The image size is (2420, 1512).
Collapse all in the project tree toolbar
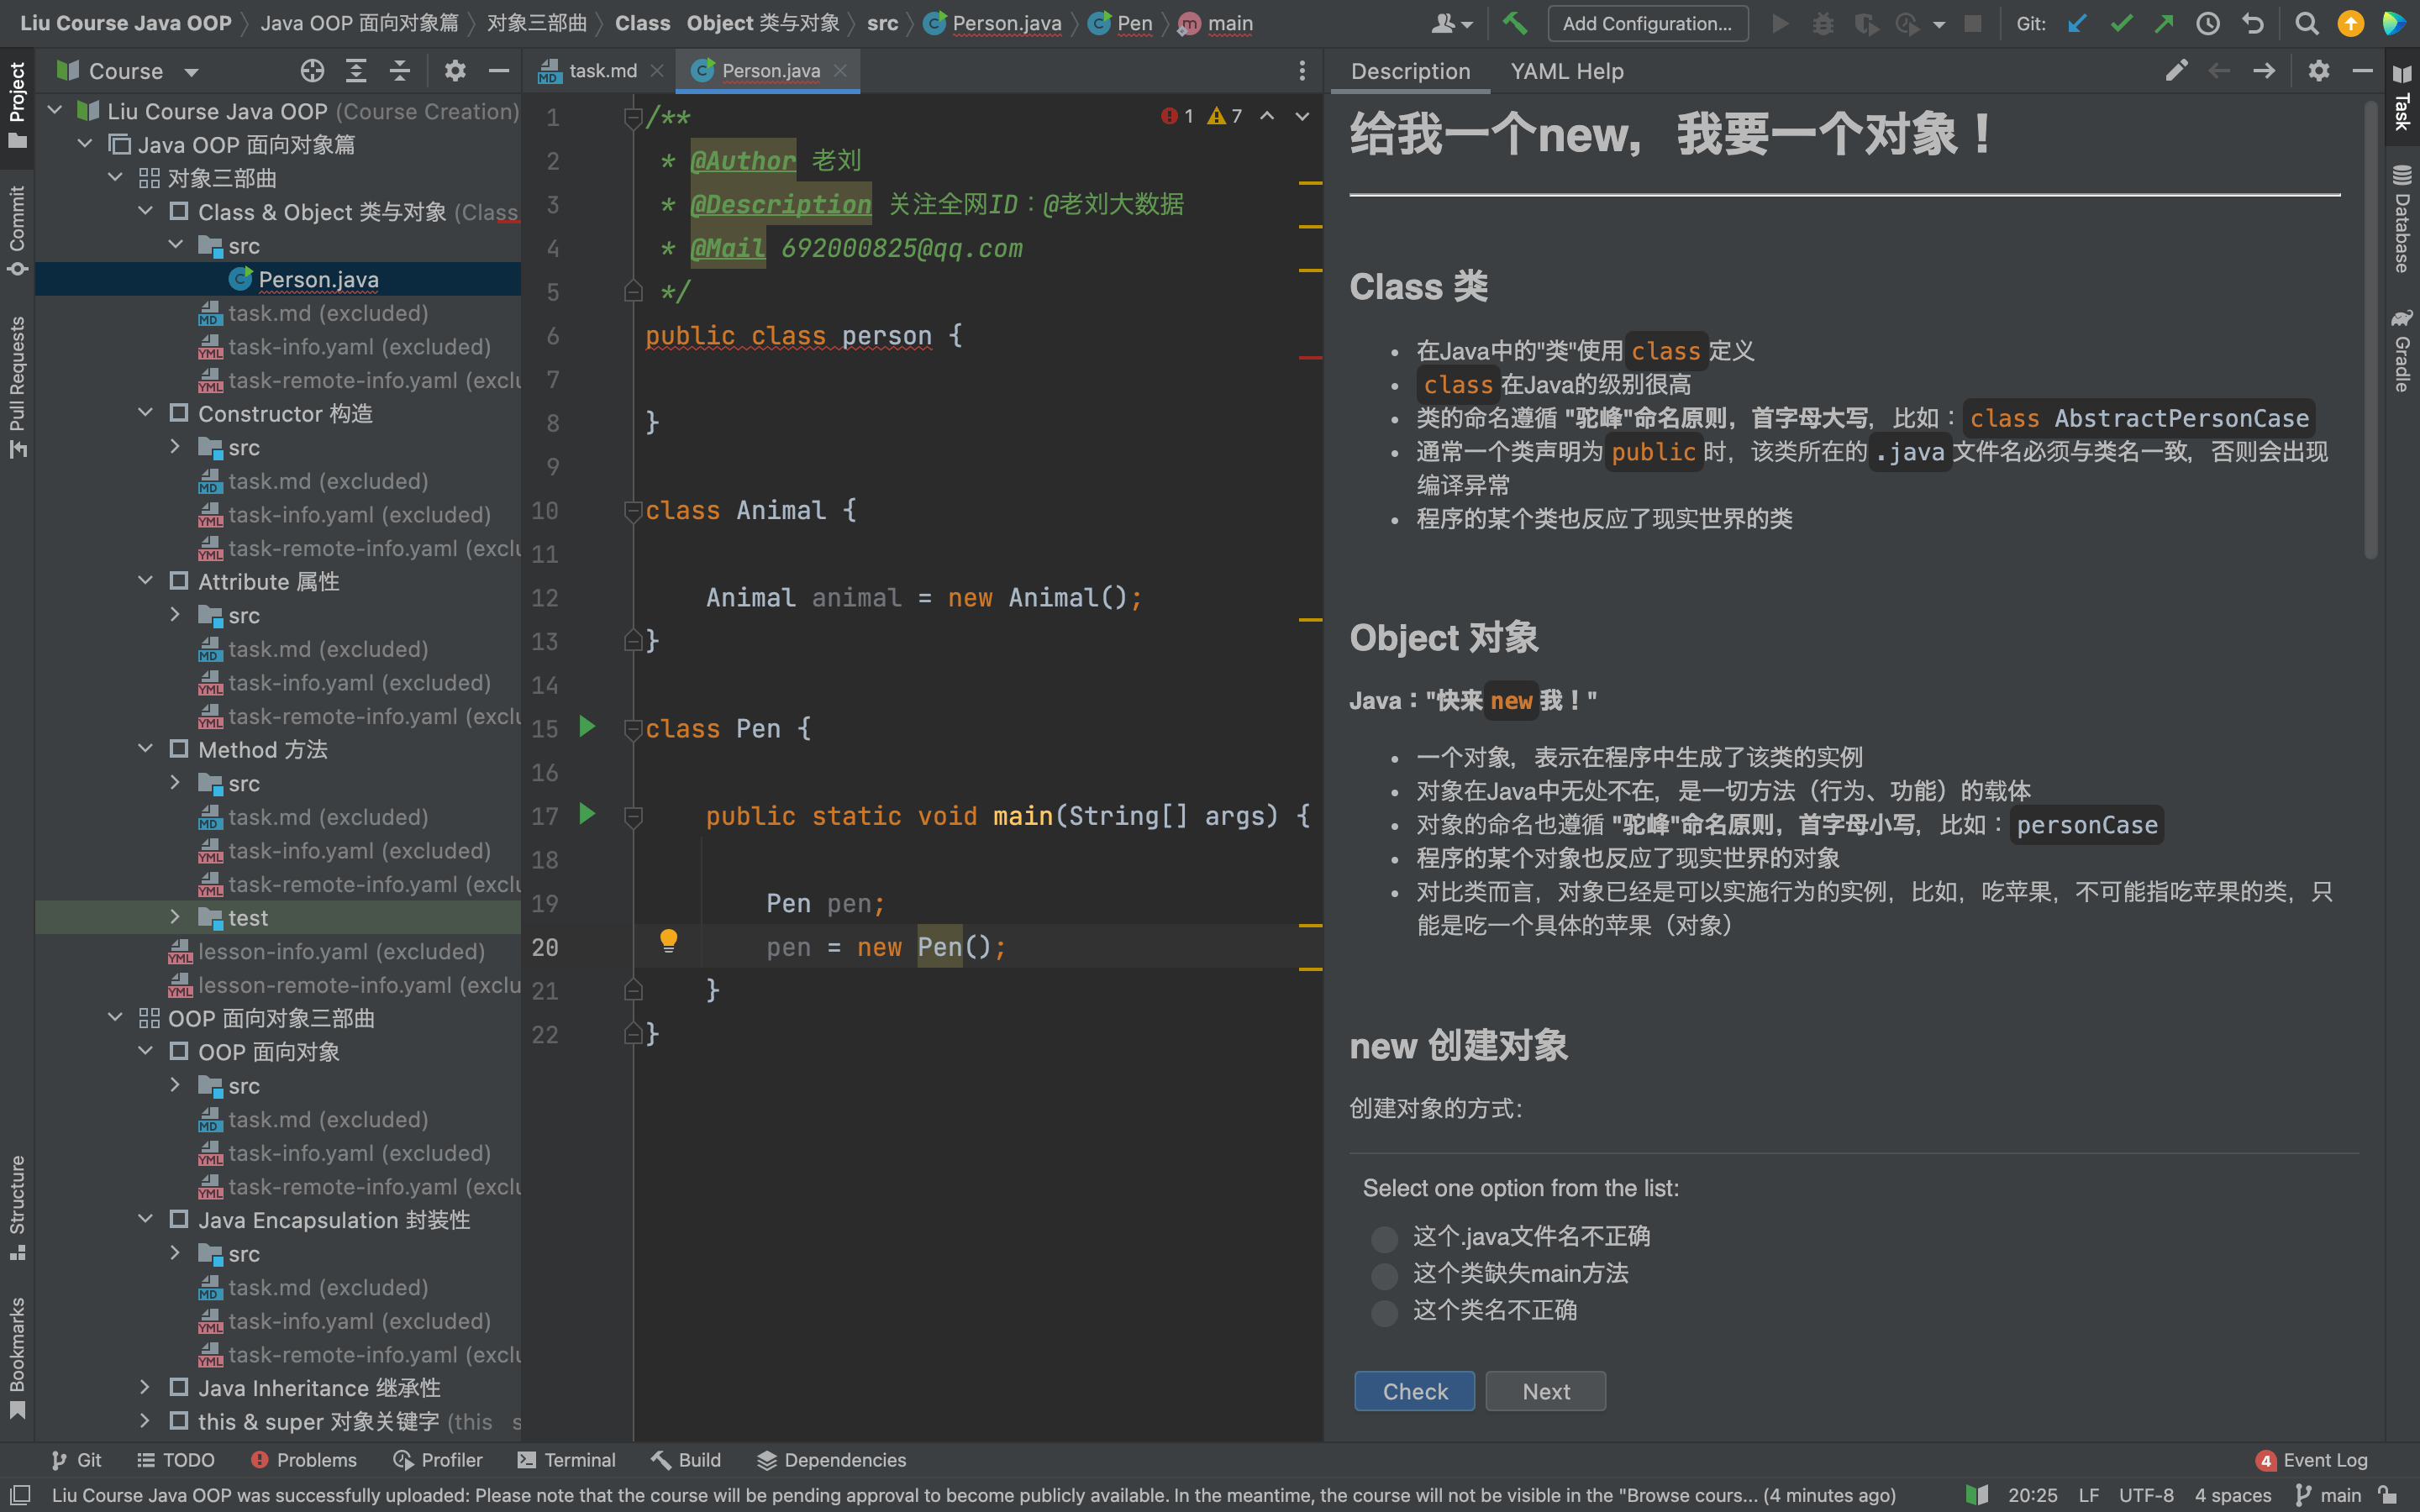pyautogui.click(x=399, y=71)
